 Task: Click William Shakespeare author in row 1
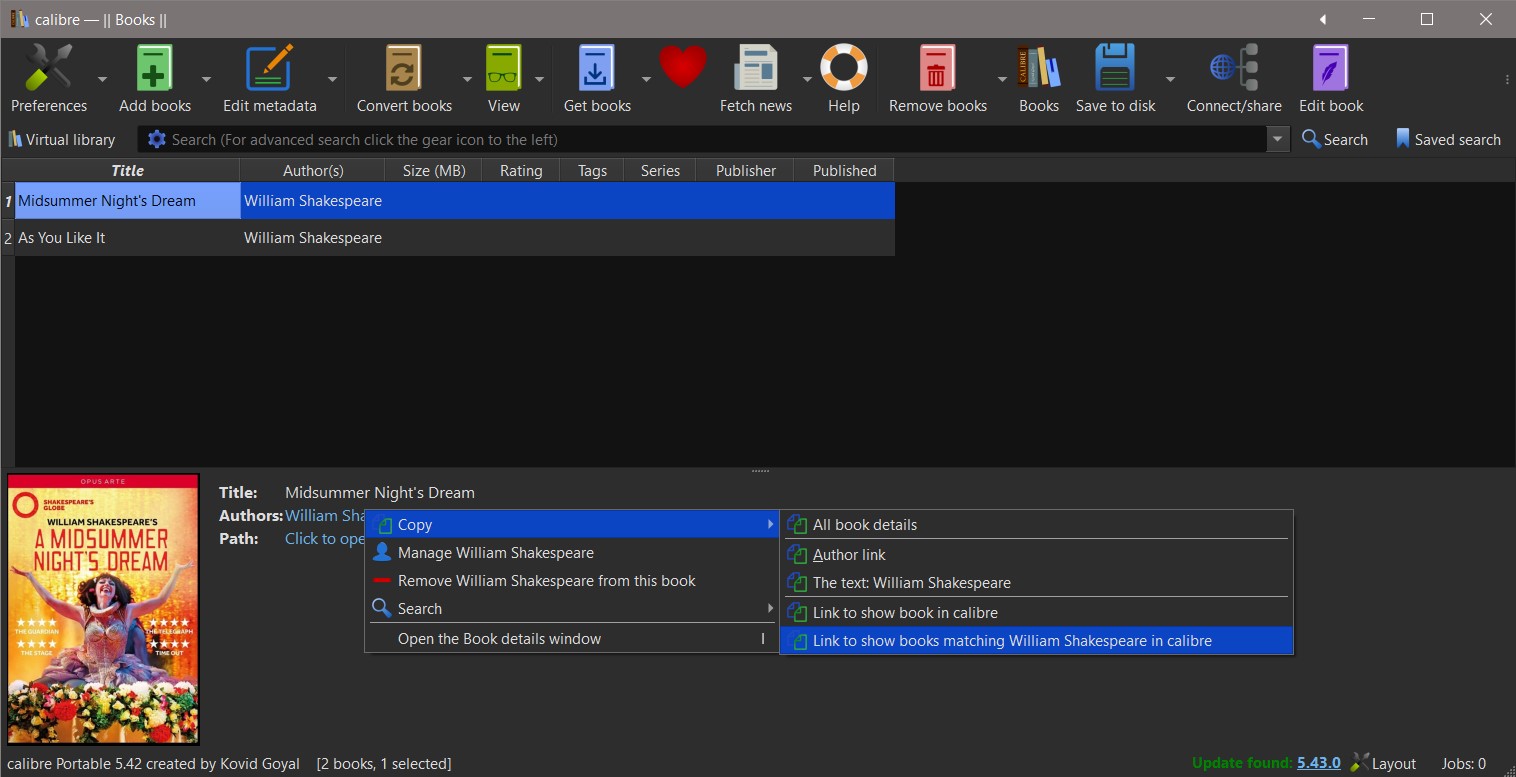coord(313,201)
